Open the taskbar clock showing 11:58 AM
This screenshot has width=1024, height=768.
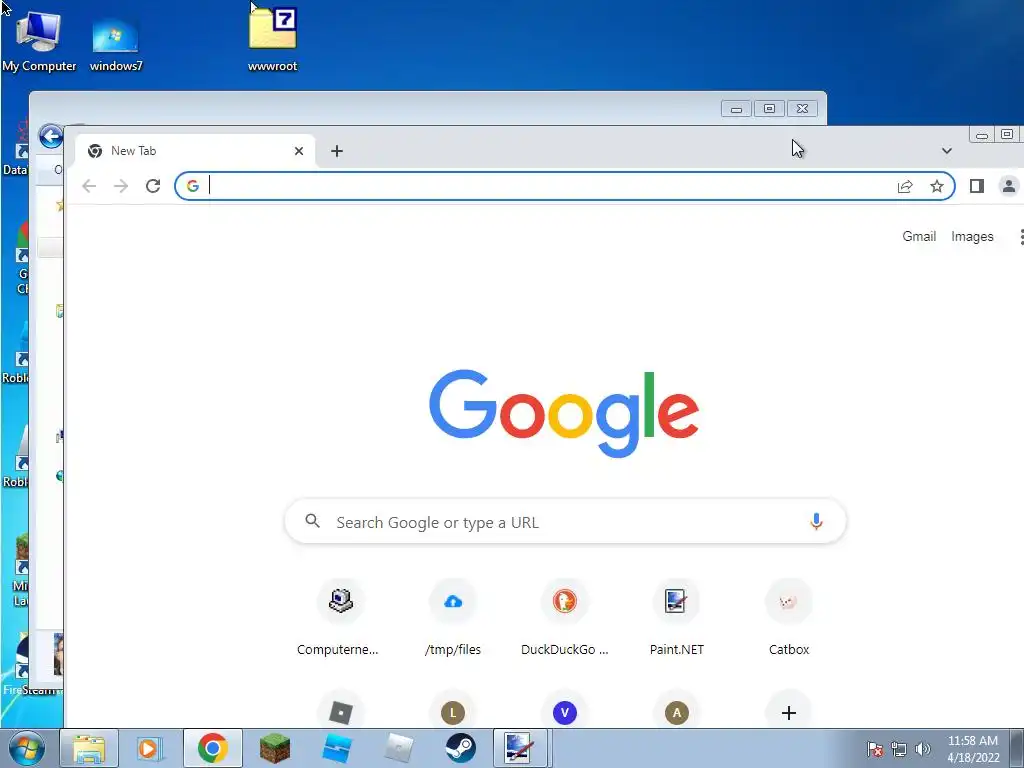click(x=973, y=748)
